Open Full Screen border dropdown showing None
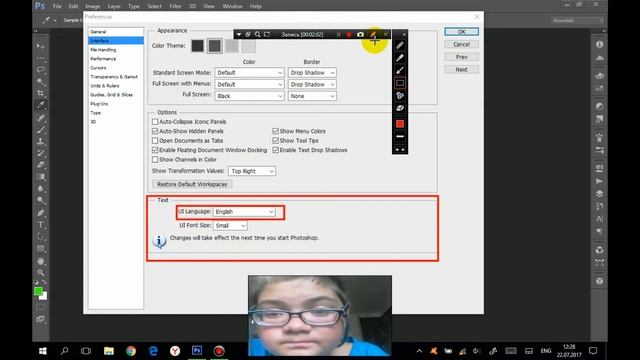 pos(312,96)
